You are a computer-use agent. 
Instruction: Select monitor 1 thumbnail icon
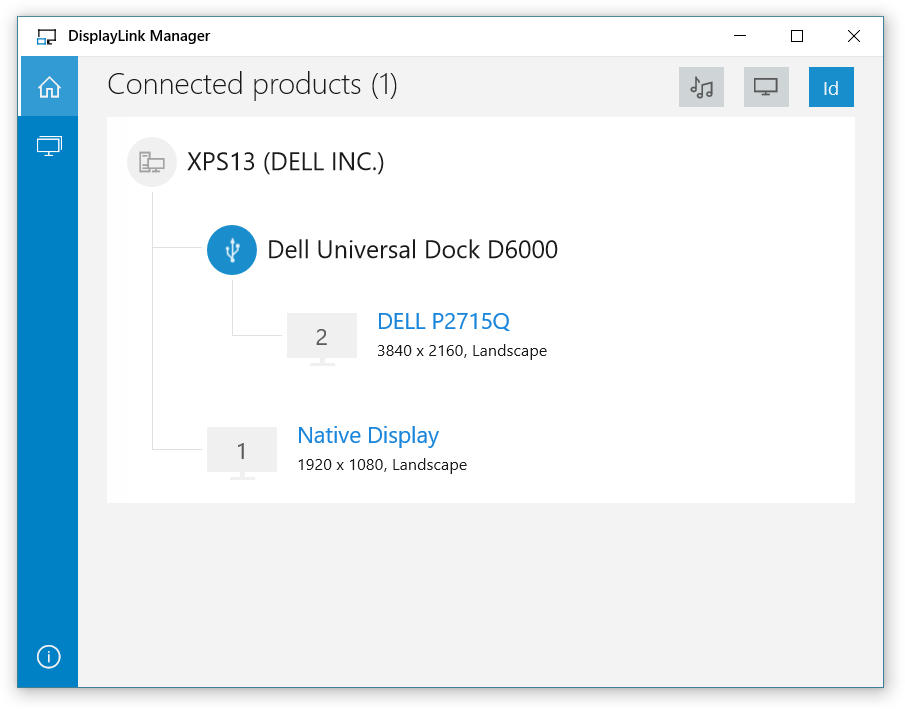241,452
